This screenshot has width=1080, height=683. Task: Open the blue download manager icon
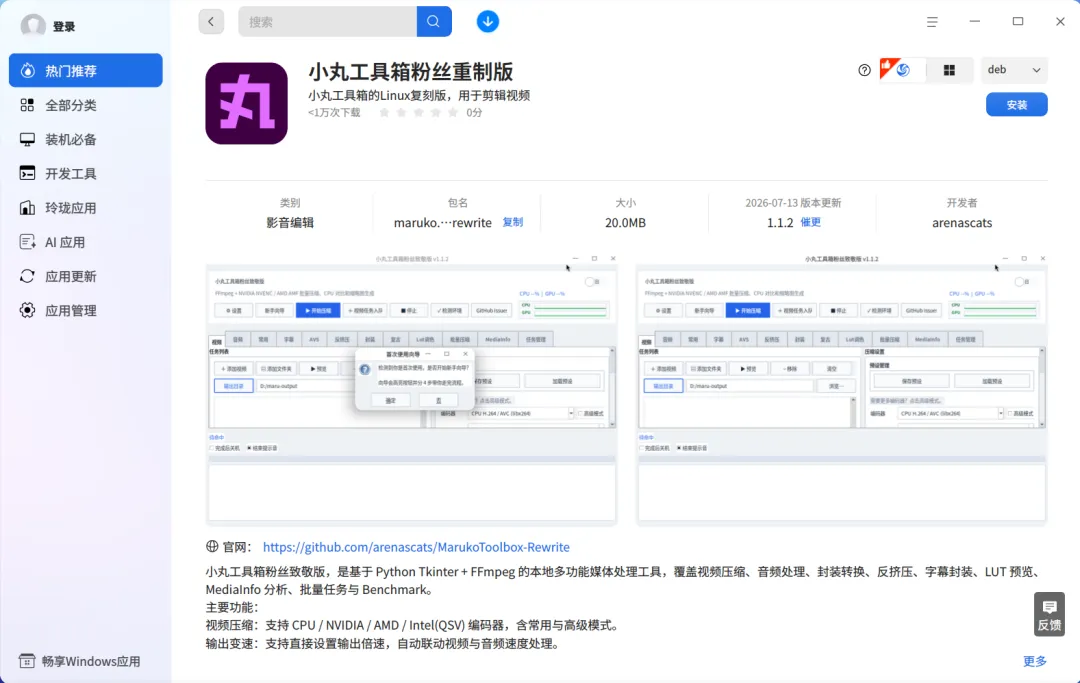[x=488, y=21]
